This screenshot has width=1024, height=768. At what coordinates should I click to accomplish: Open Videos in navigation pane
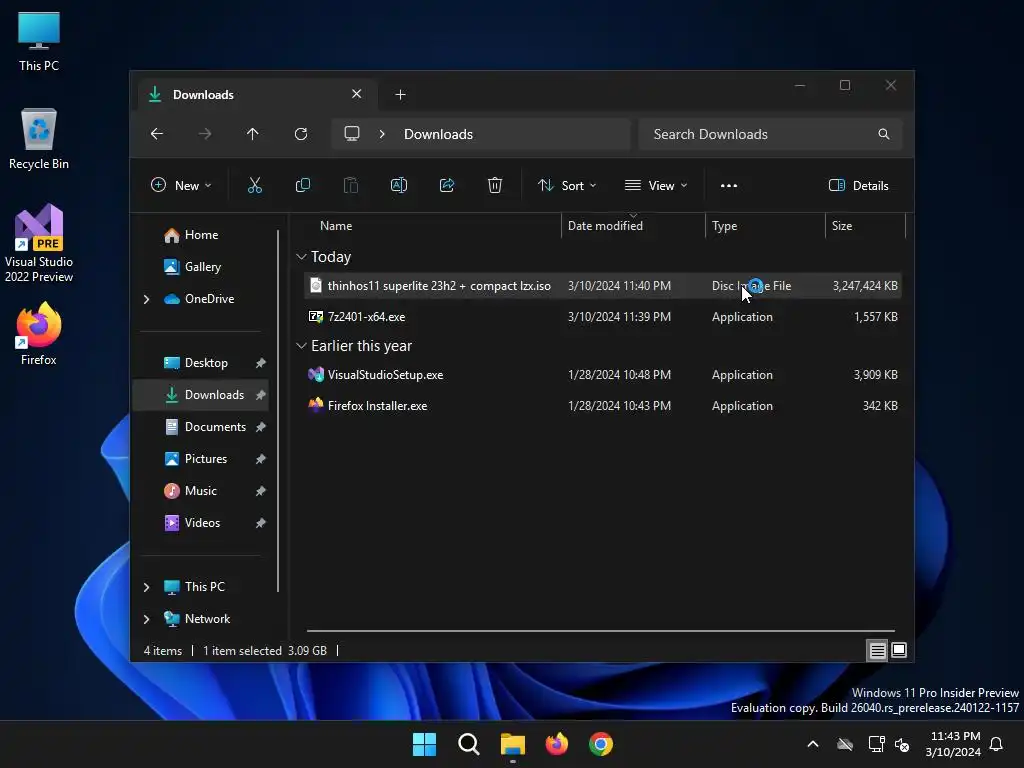(202, 523)
